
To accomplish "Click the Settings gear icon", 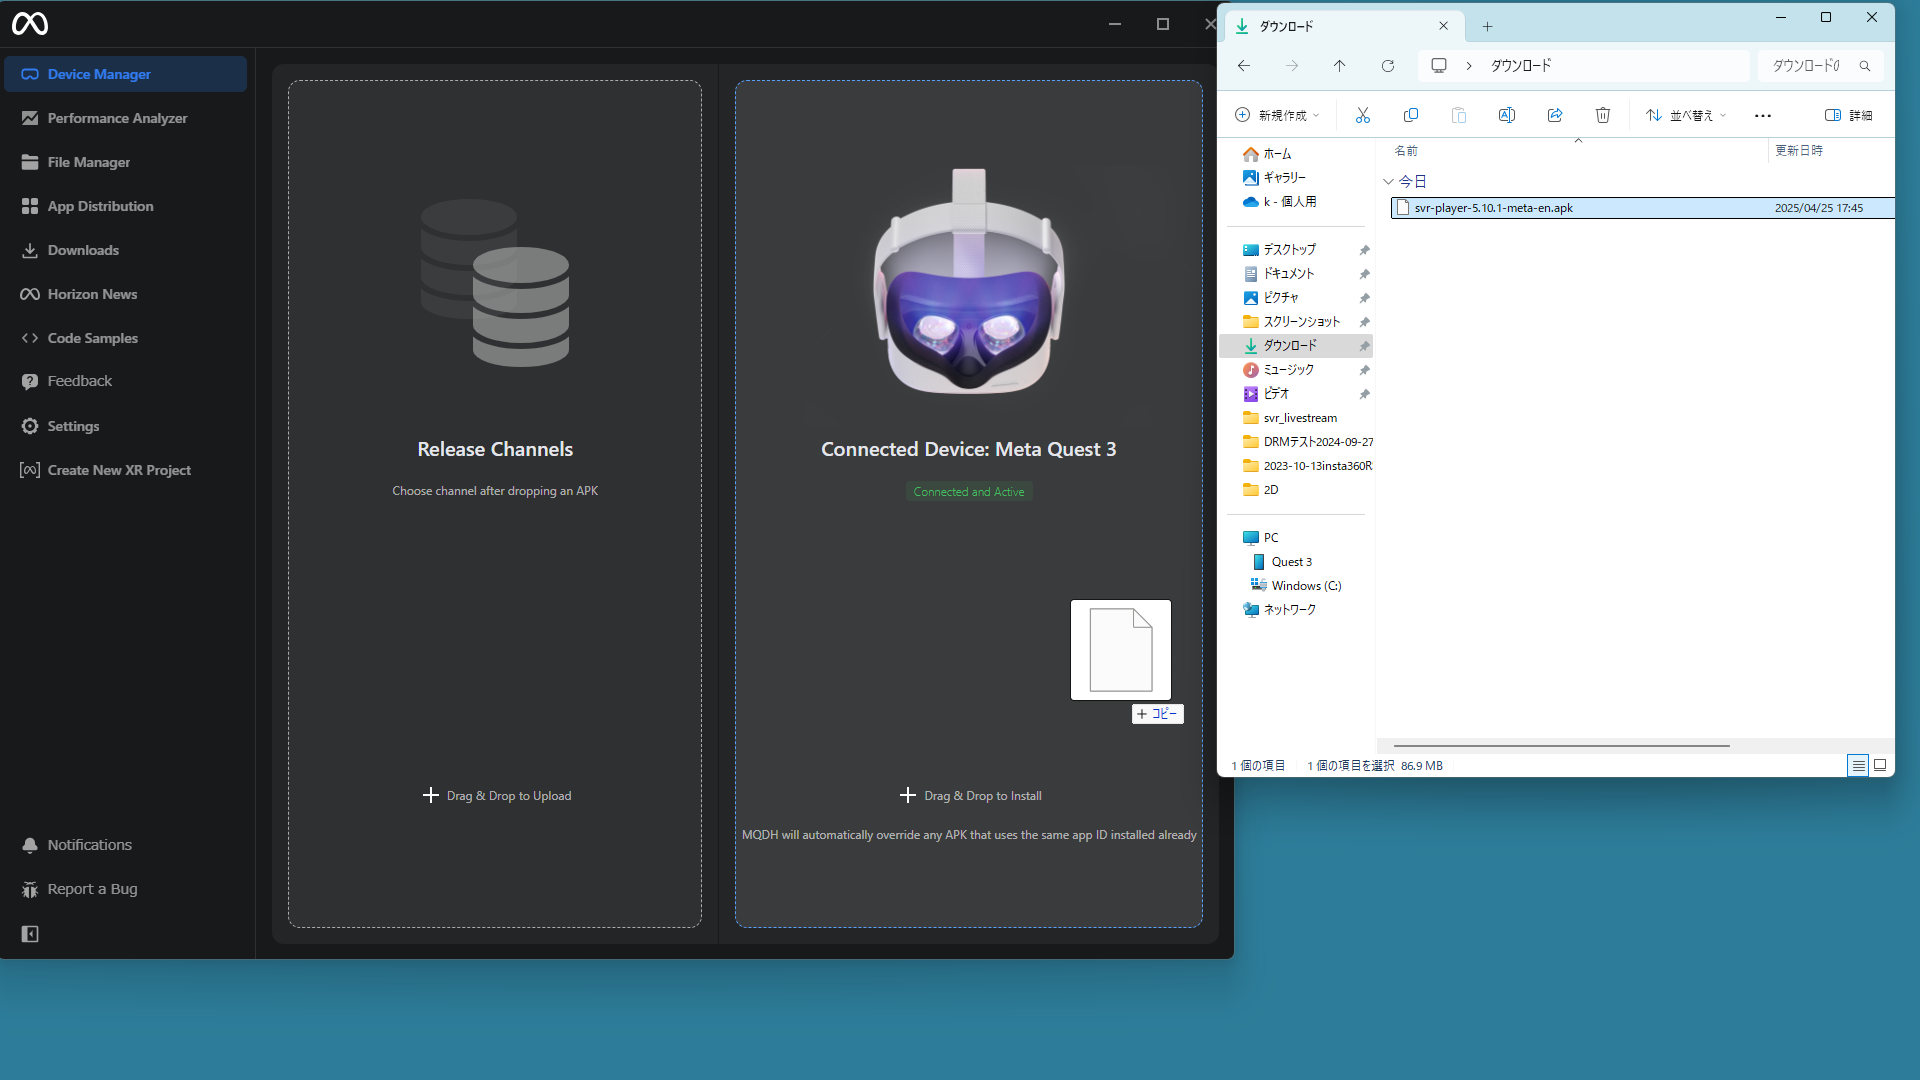I will coord(30,426).
